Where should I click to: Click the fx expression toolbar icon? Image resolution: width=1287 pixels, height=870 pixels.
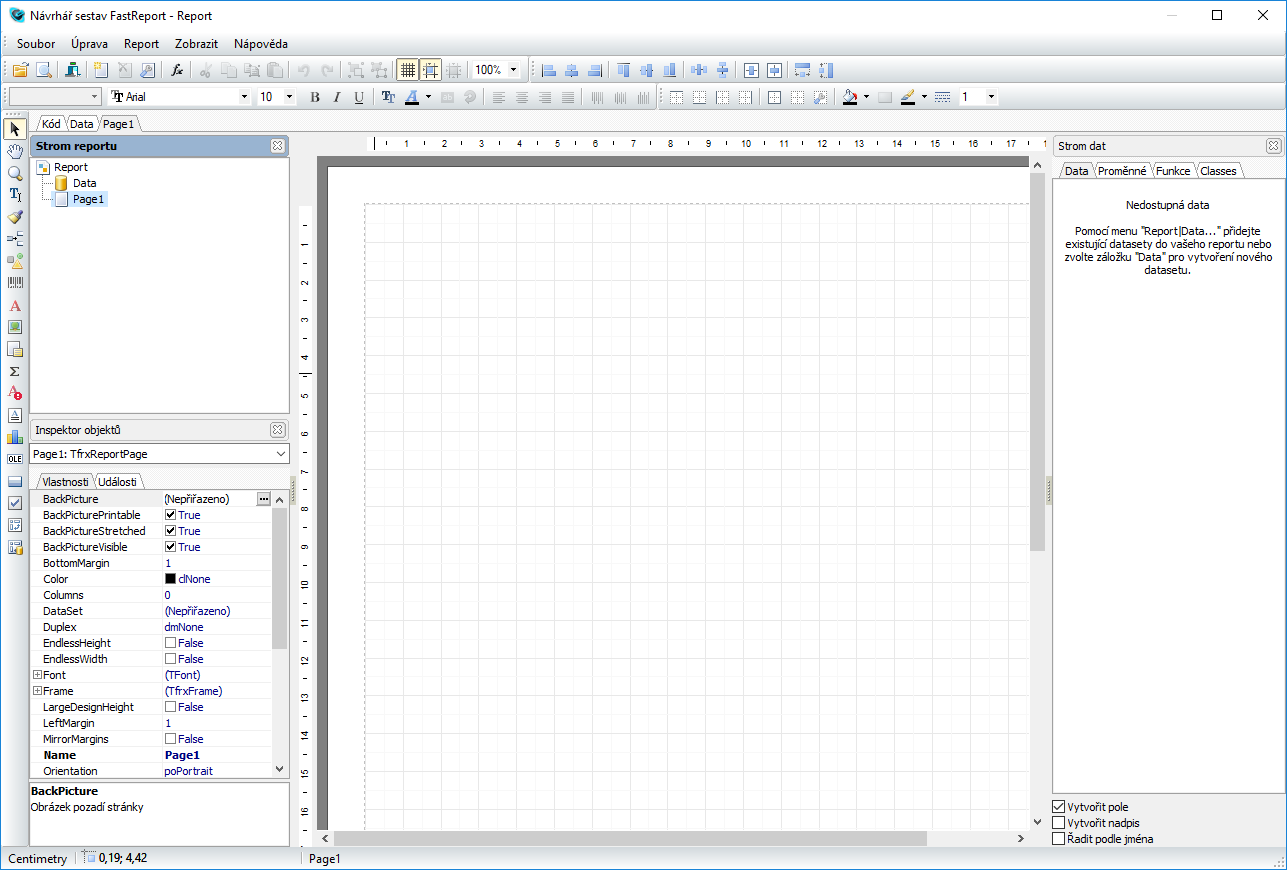pyautogui.click(x=176, y=70)
